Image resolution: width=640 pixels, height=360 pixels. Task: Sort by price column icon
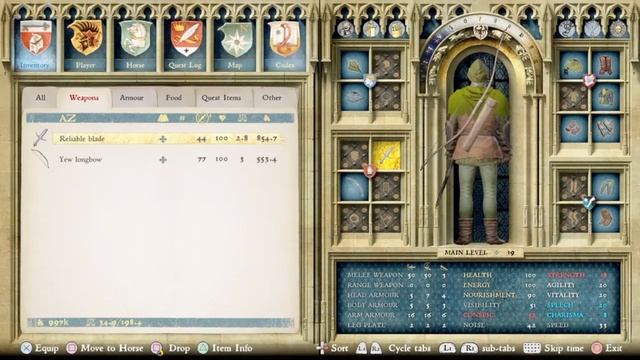(267, 118)
